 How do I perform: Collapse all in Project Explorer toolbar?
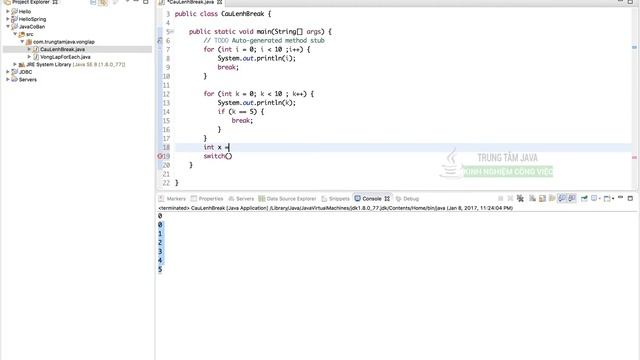click(x=93, y=2)
